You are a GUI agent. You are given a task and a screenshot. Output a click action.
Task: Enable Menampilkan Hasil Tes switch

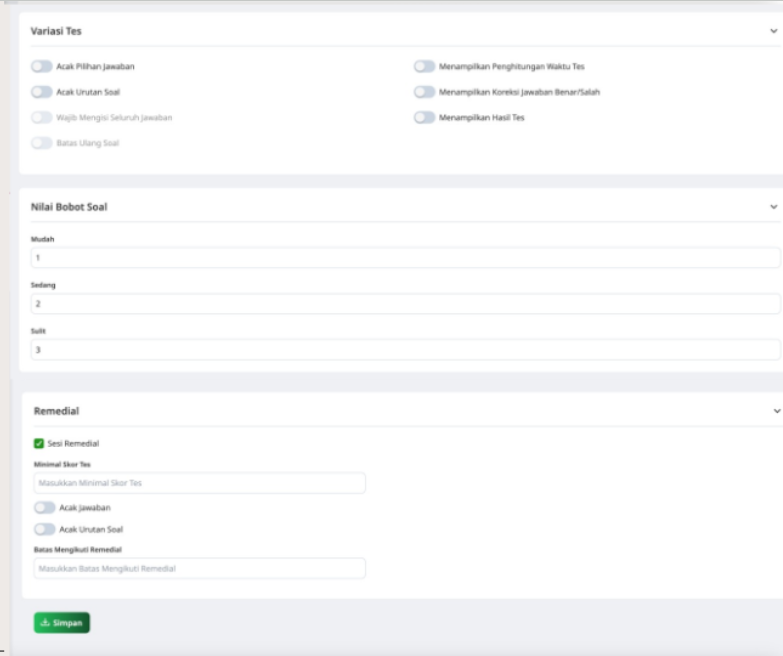(x=424, y=117)
